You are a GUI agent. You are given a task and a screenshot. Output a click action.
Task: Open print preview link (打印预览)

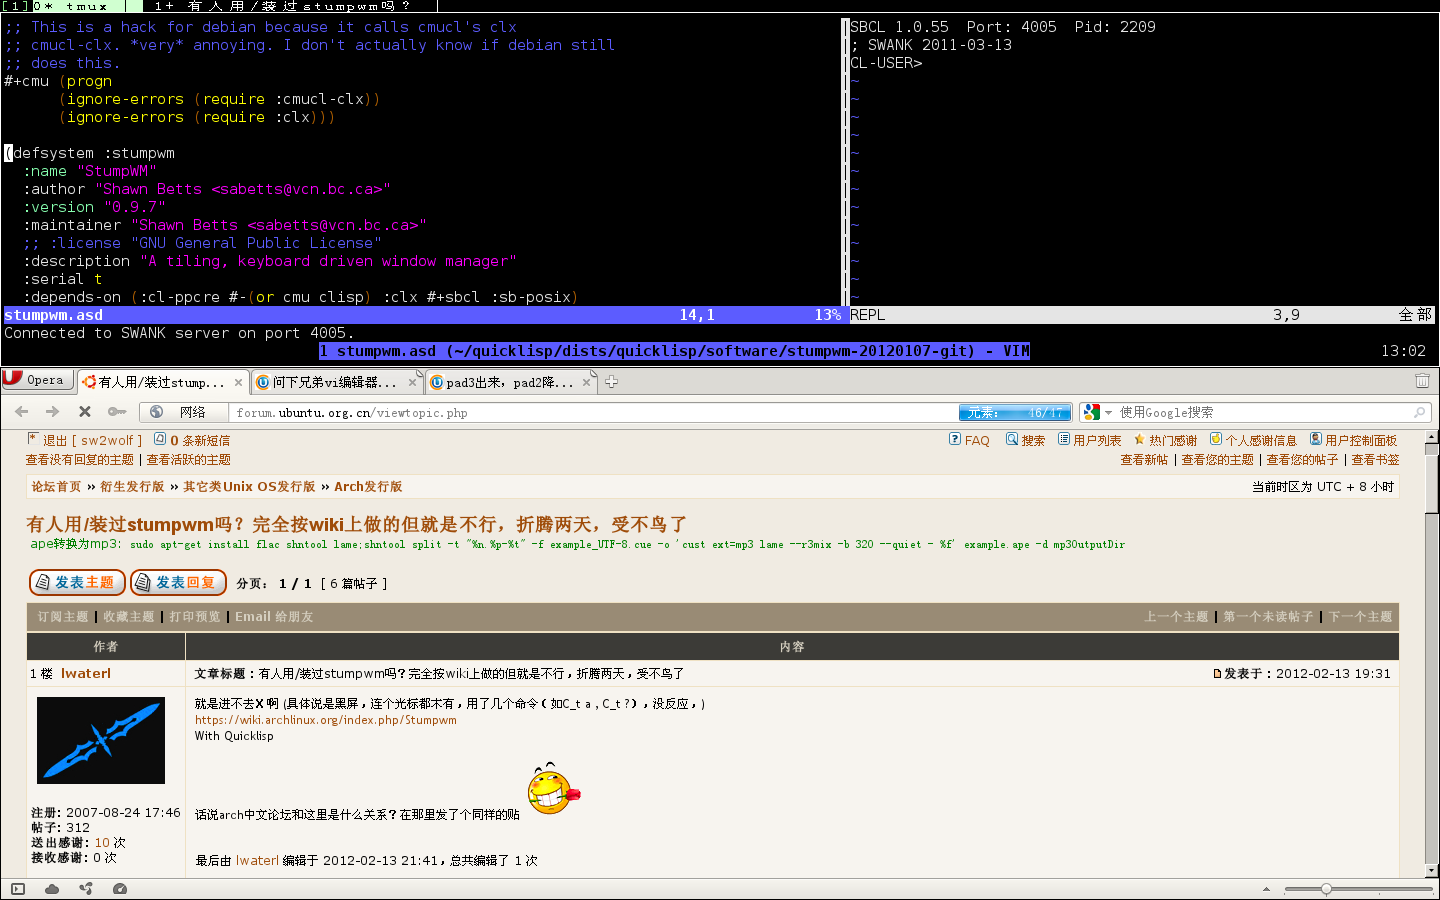click(195, 617)
